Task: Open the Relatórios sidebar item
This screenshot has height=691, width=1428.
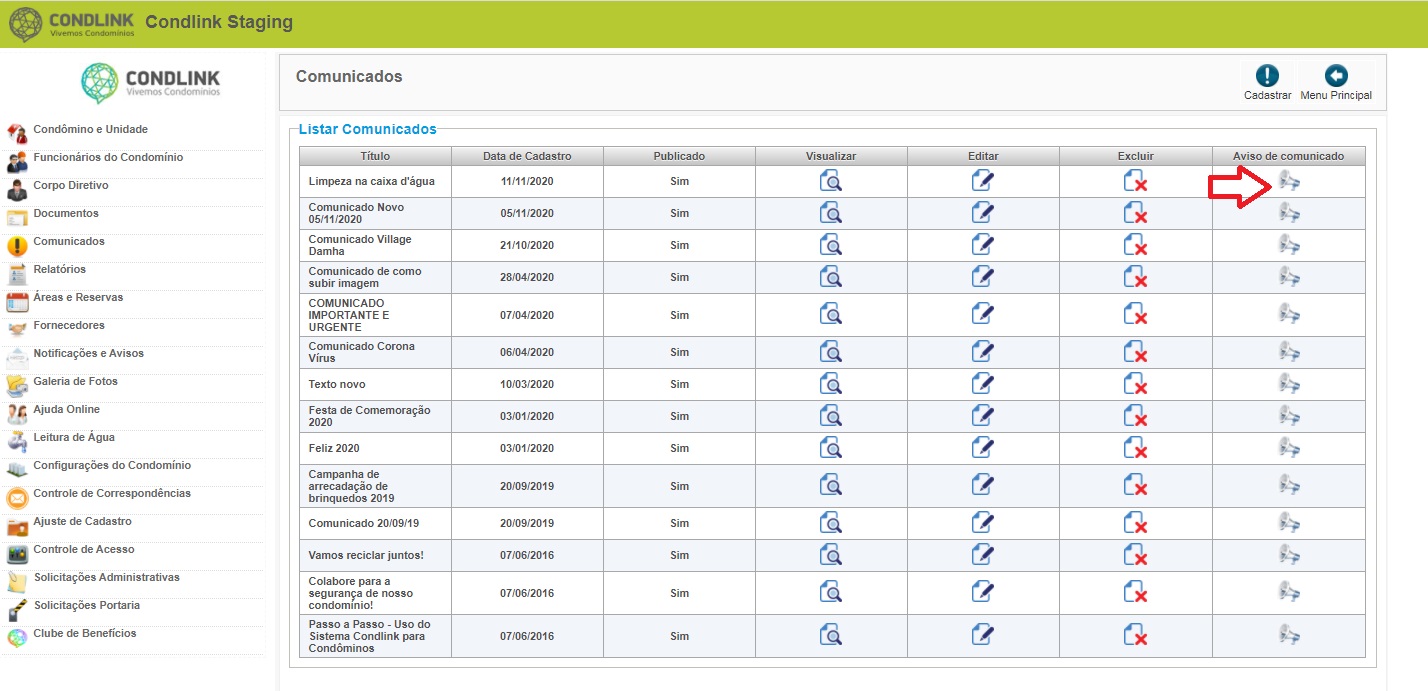Action: (59, 269)
